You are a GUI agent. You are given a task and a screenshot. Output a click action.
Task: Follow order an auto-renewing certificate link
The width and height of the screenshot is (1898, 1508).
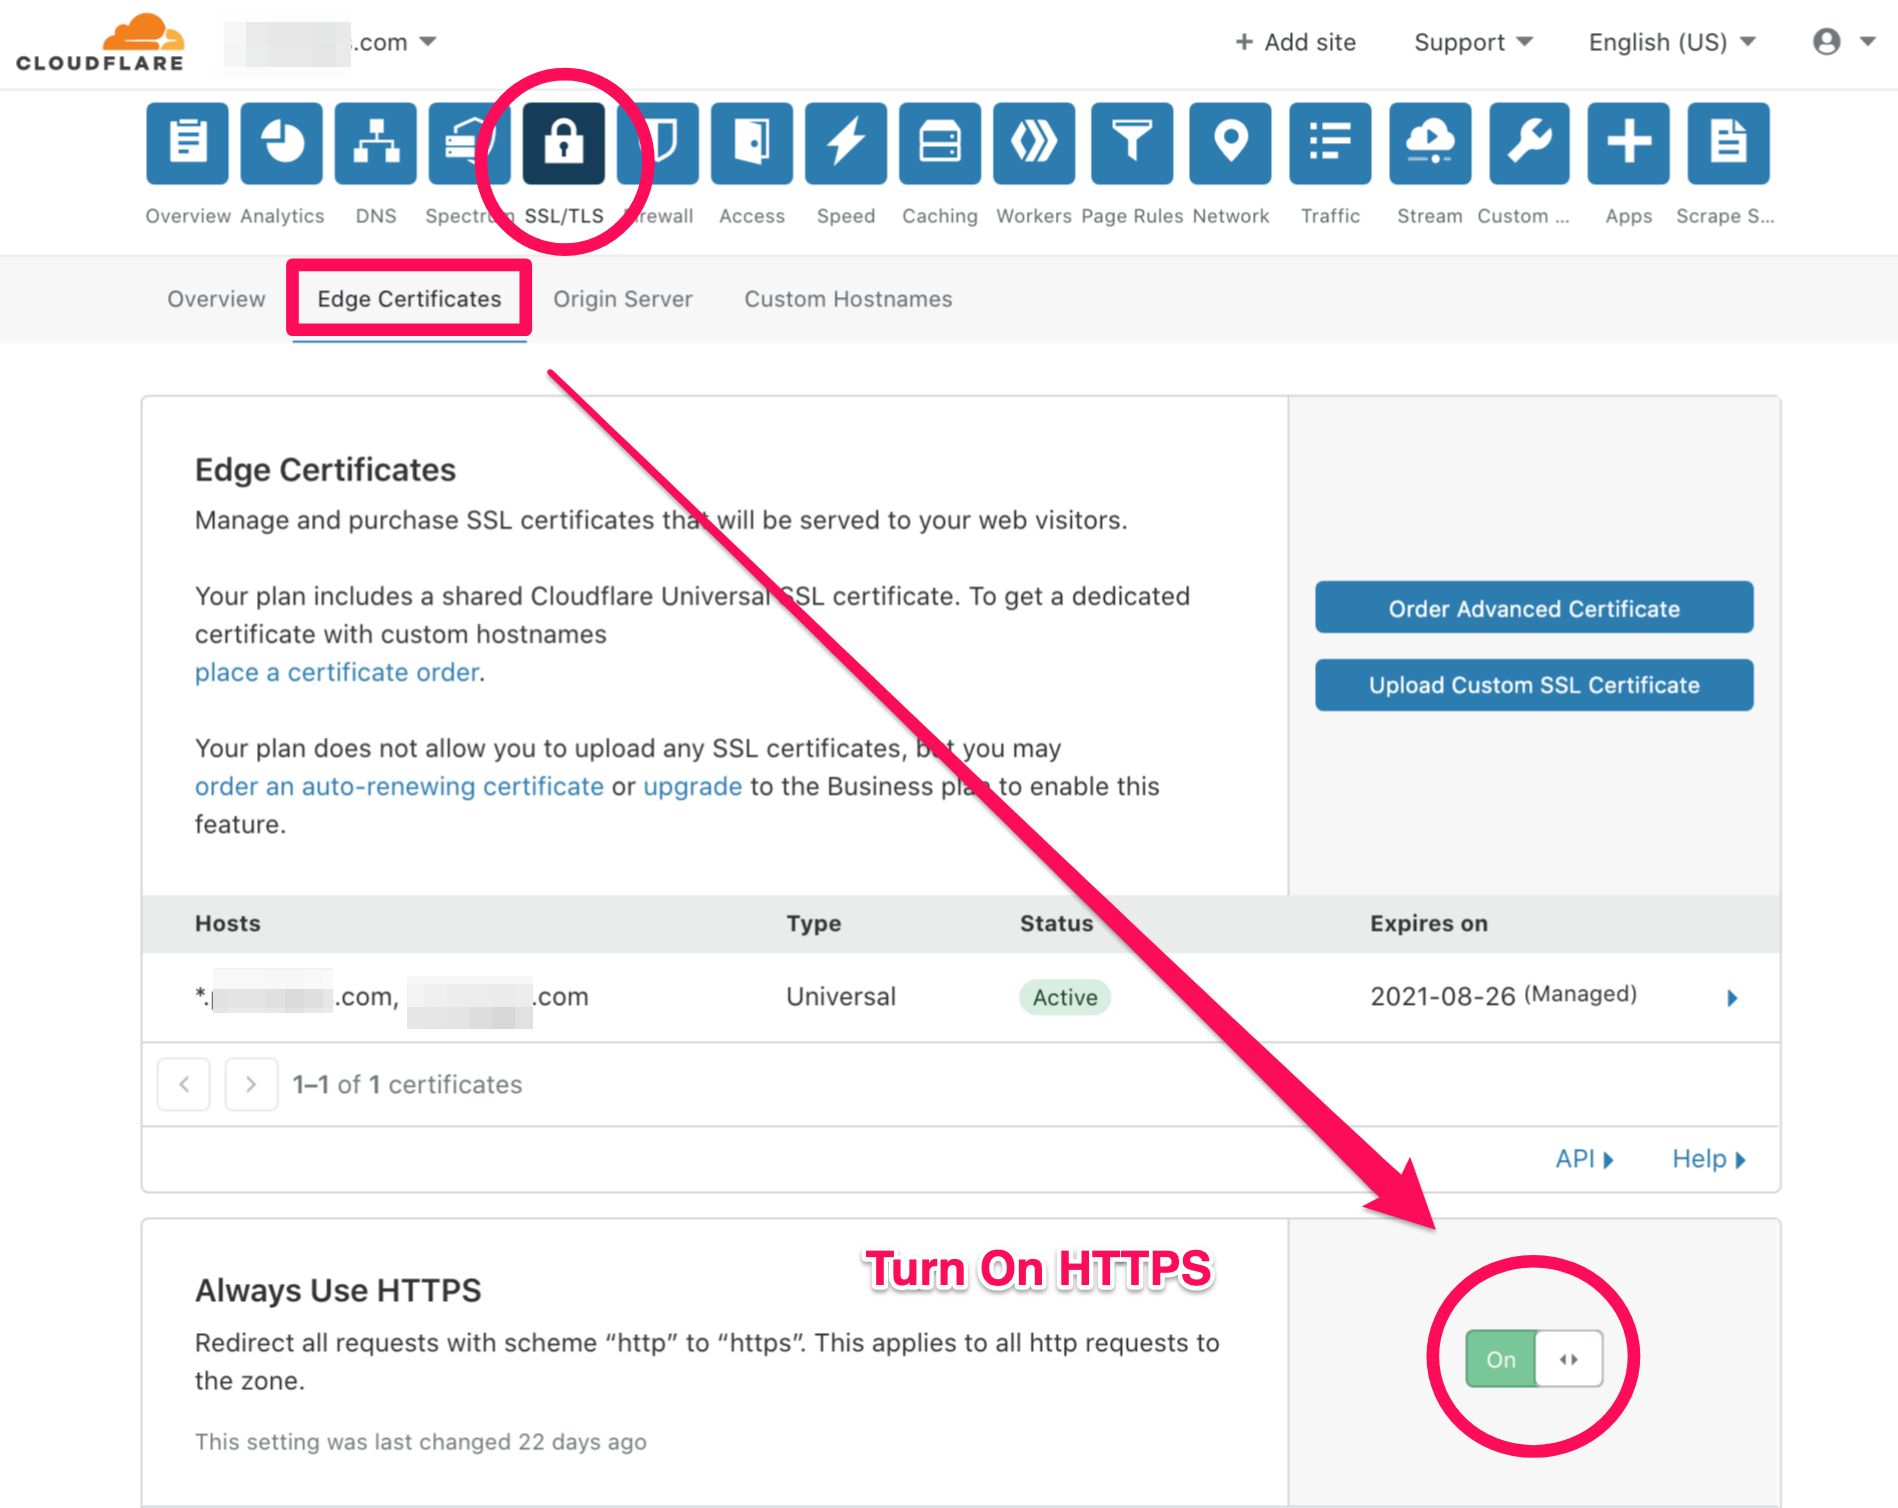click(399, 786)
